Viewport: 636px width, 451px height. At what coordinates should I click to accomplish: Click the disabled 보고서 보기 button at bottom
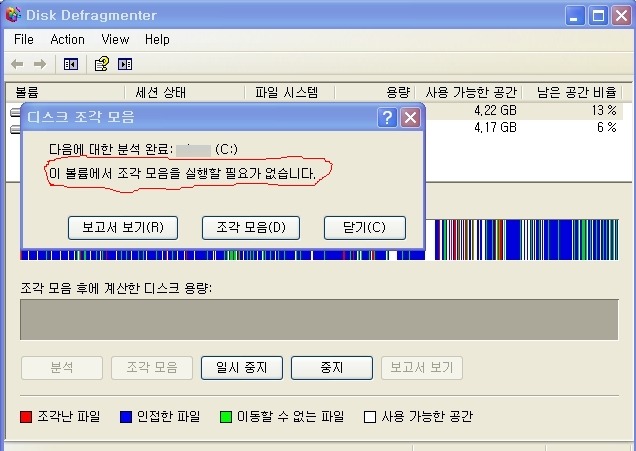[422, 368]
